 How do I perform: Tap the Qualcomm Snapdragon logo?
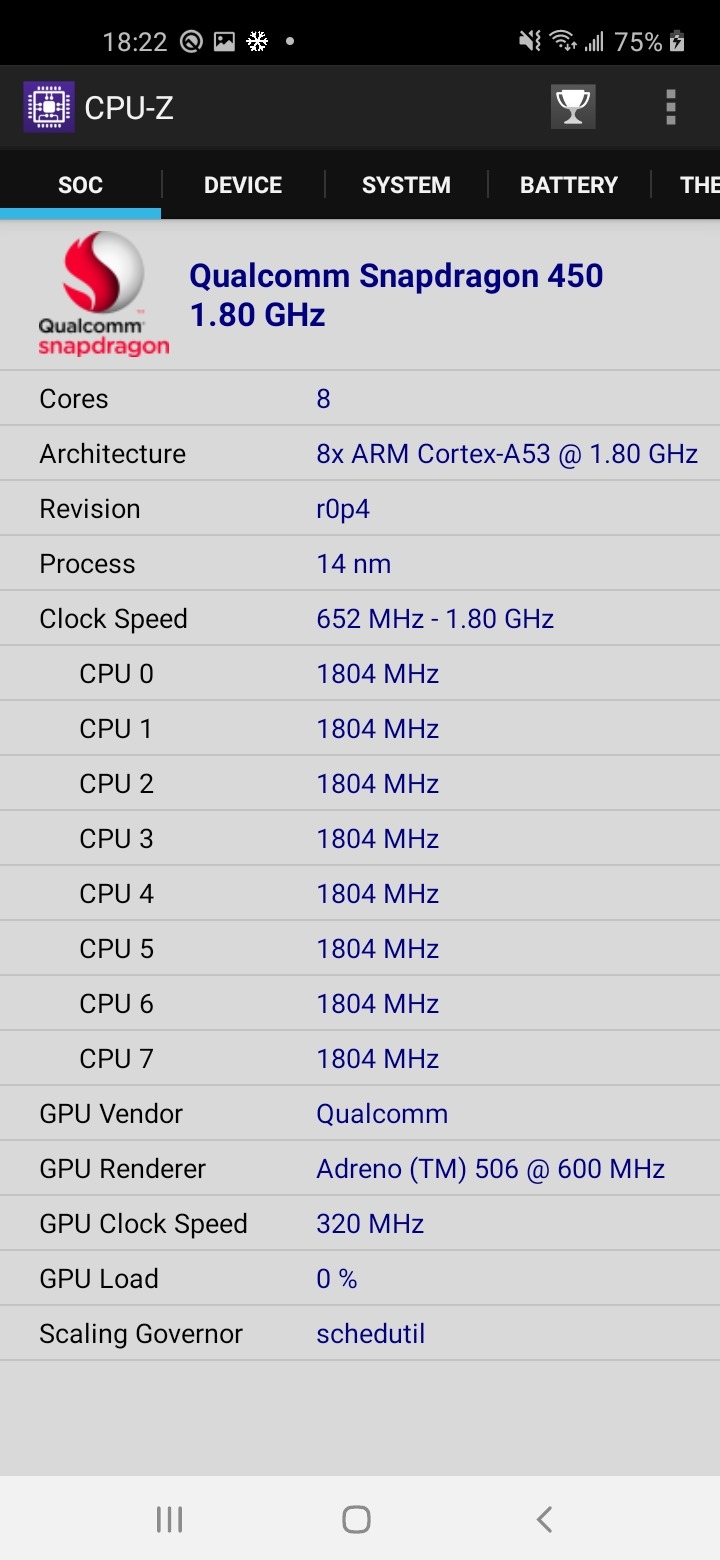[x=103, y=294]
